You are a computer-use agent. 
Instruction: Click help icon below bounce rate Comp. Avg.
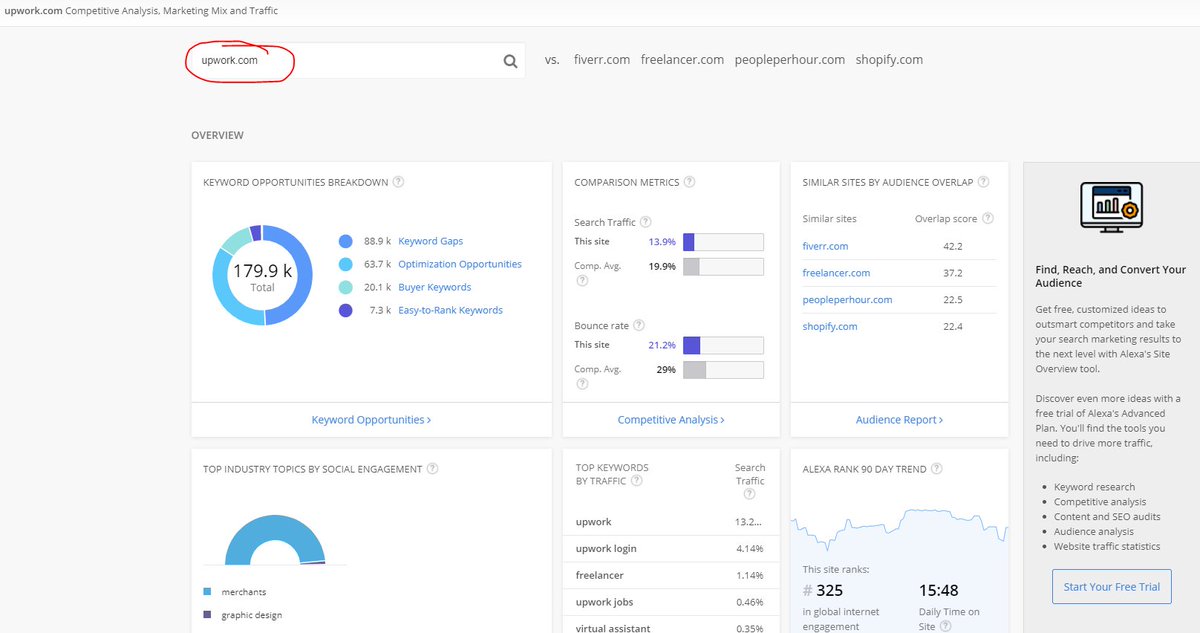click(x=582, y=384)
